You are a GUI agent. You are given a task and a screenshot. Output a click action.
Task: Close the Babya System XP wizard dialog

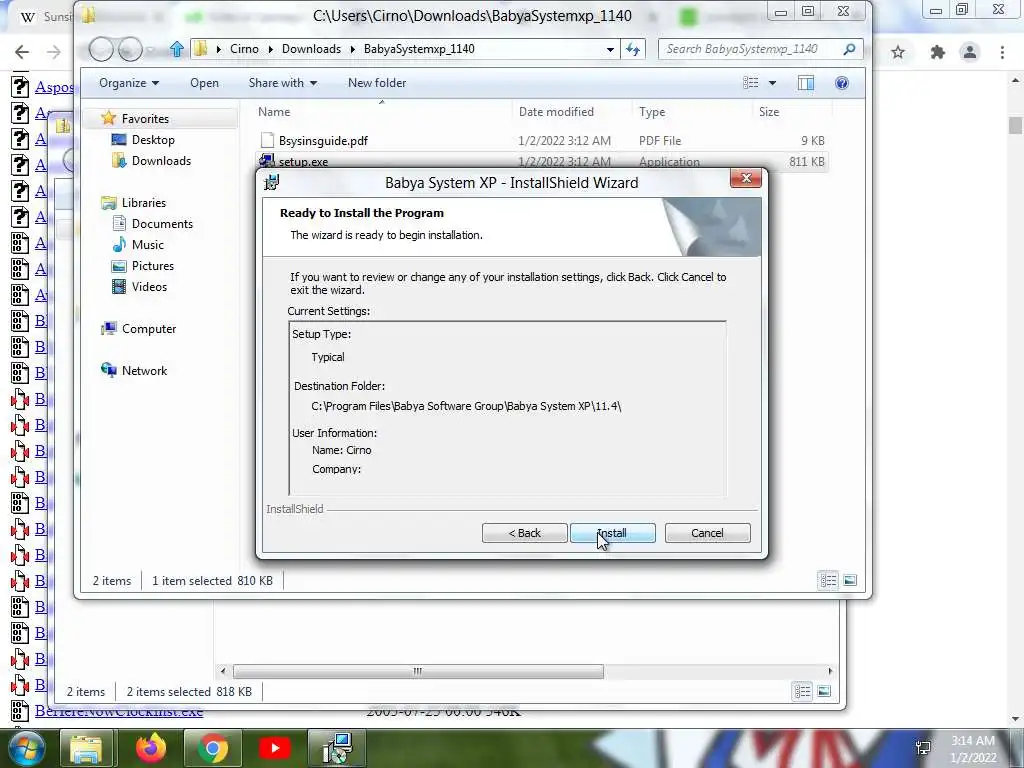pos(746,178)
